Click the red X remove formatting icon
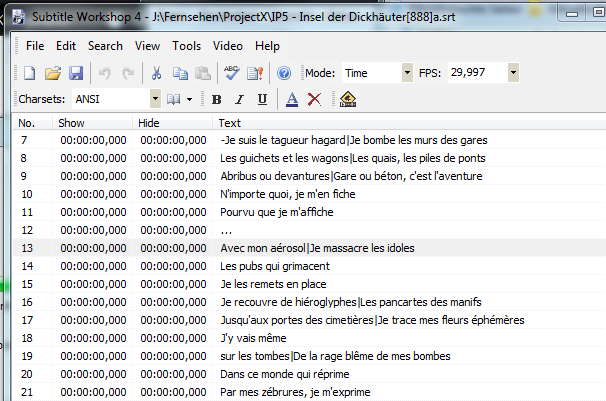The height and width of the screenshot is (401, 606). click(x=314, y=99)
